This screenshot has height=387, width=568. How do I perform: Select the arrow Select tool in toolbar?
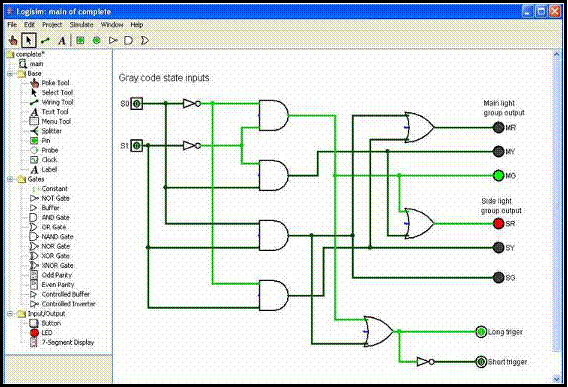point(29,40)
